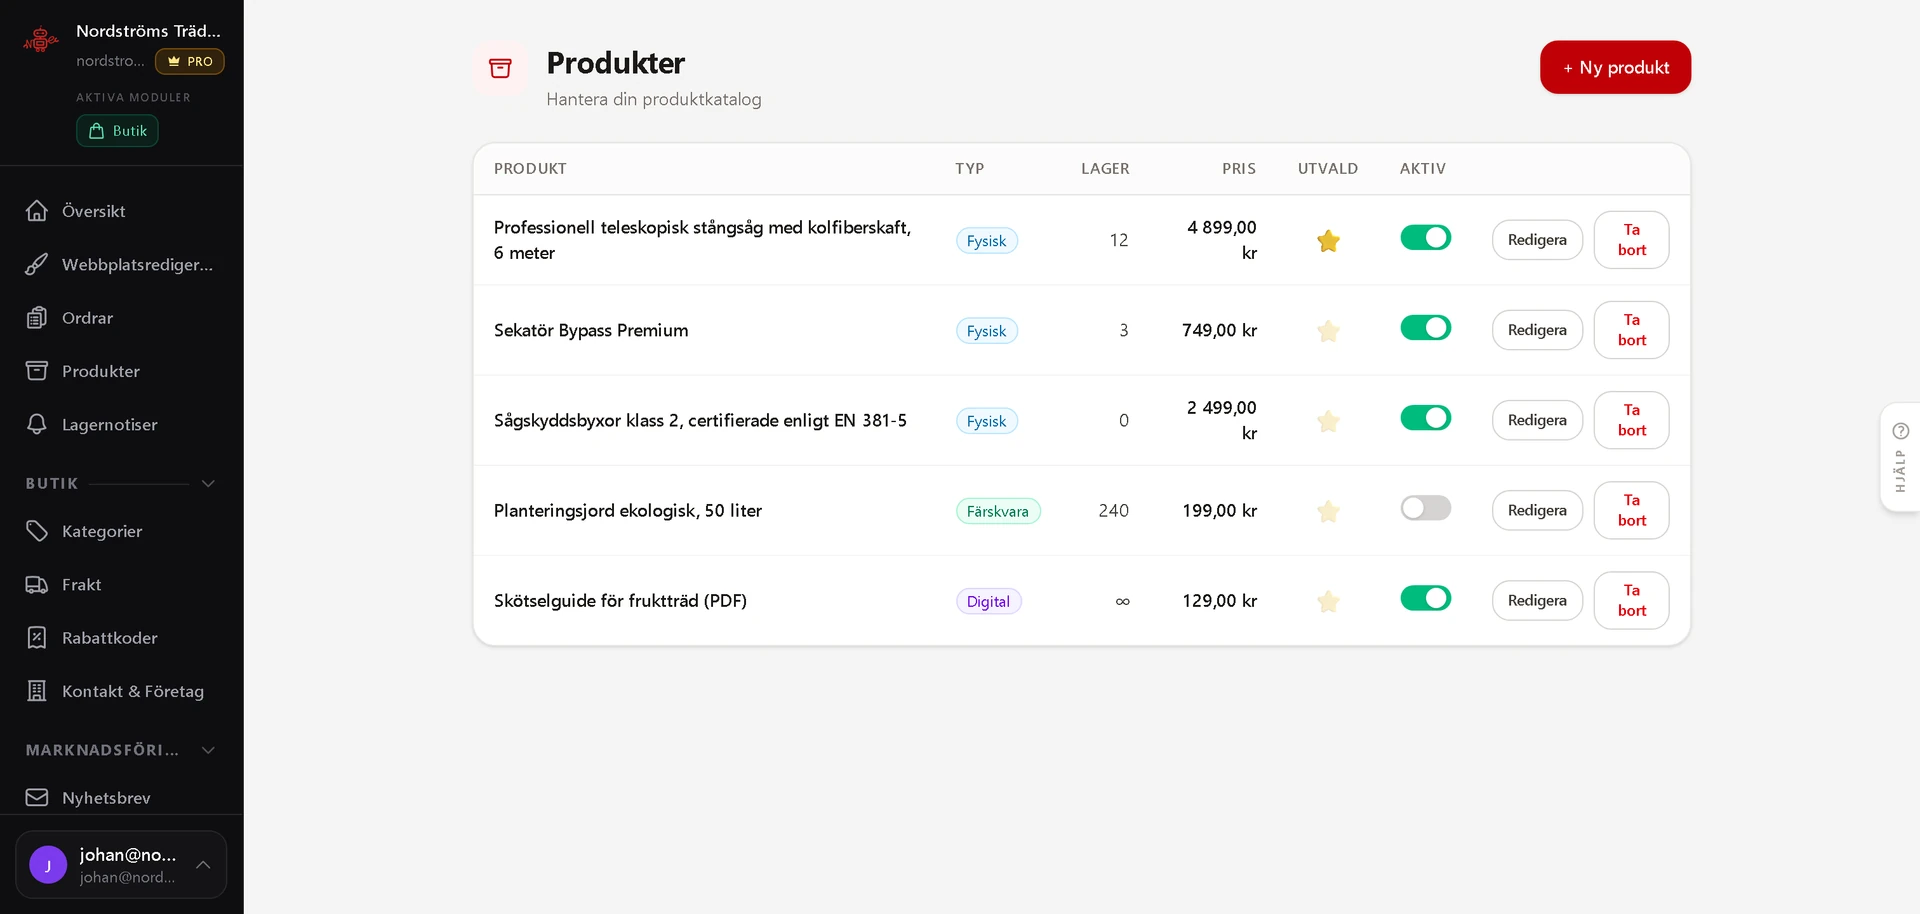Click product name Sekatör Bypass Premium

(591, 330)
